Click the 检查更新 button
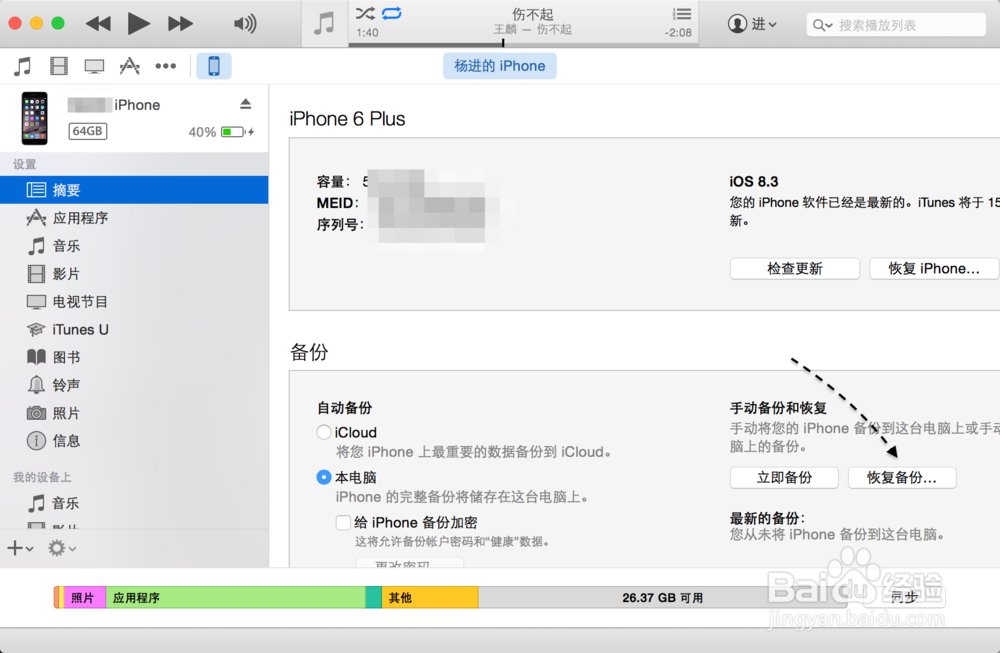Image resolution: width=1000 pixels, height=653 pixels. tap(795, 268)
